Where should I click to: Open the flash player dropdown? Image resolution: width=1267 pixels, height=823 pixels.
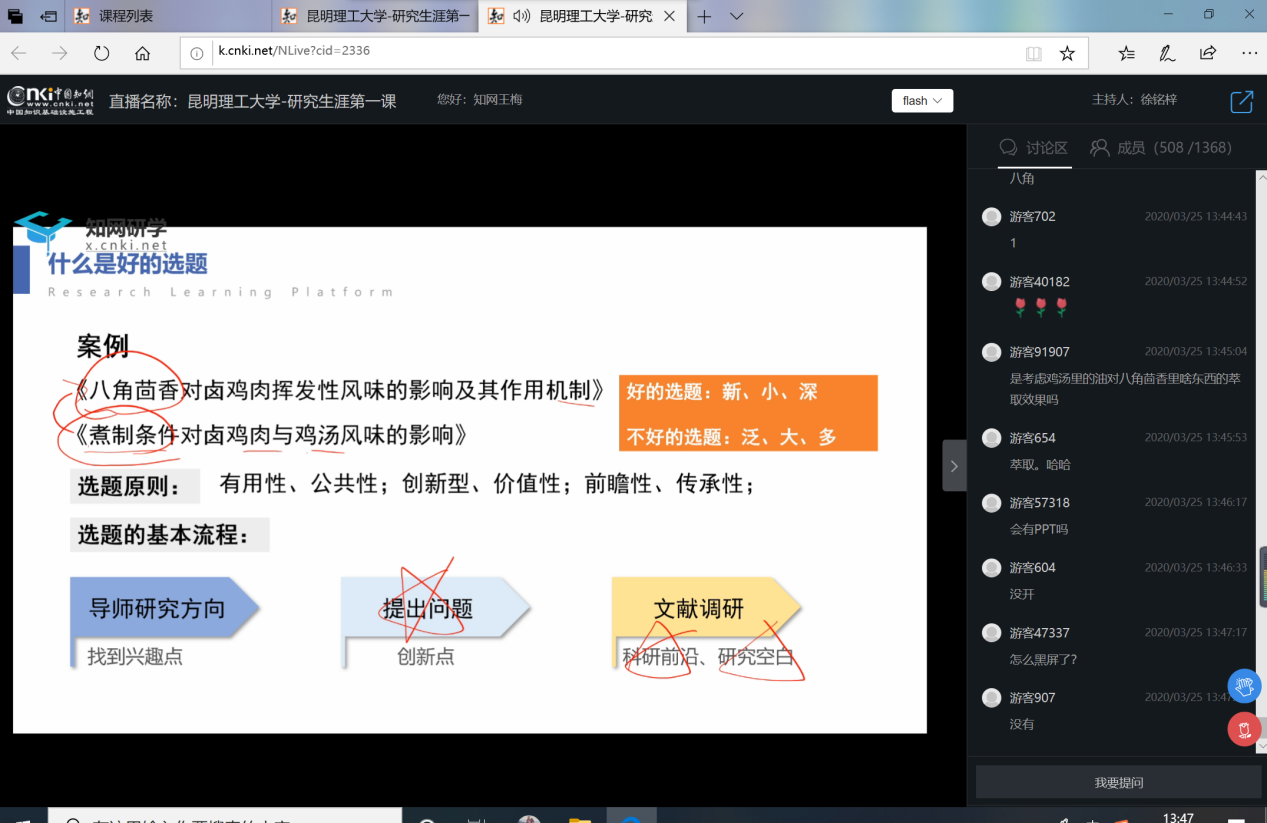click(922, 101)
